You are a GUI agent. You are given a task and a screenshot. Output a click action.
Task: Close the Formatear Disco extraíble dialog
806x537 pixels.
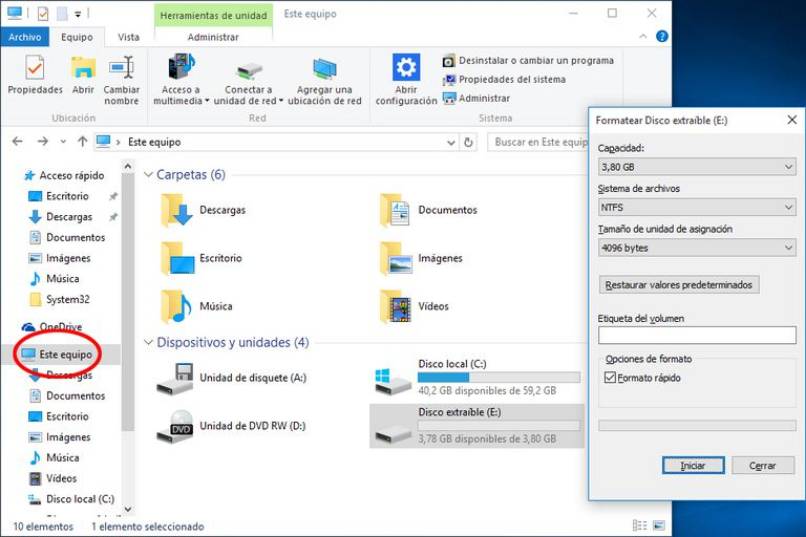(x=792, y=120)
